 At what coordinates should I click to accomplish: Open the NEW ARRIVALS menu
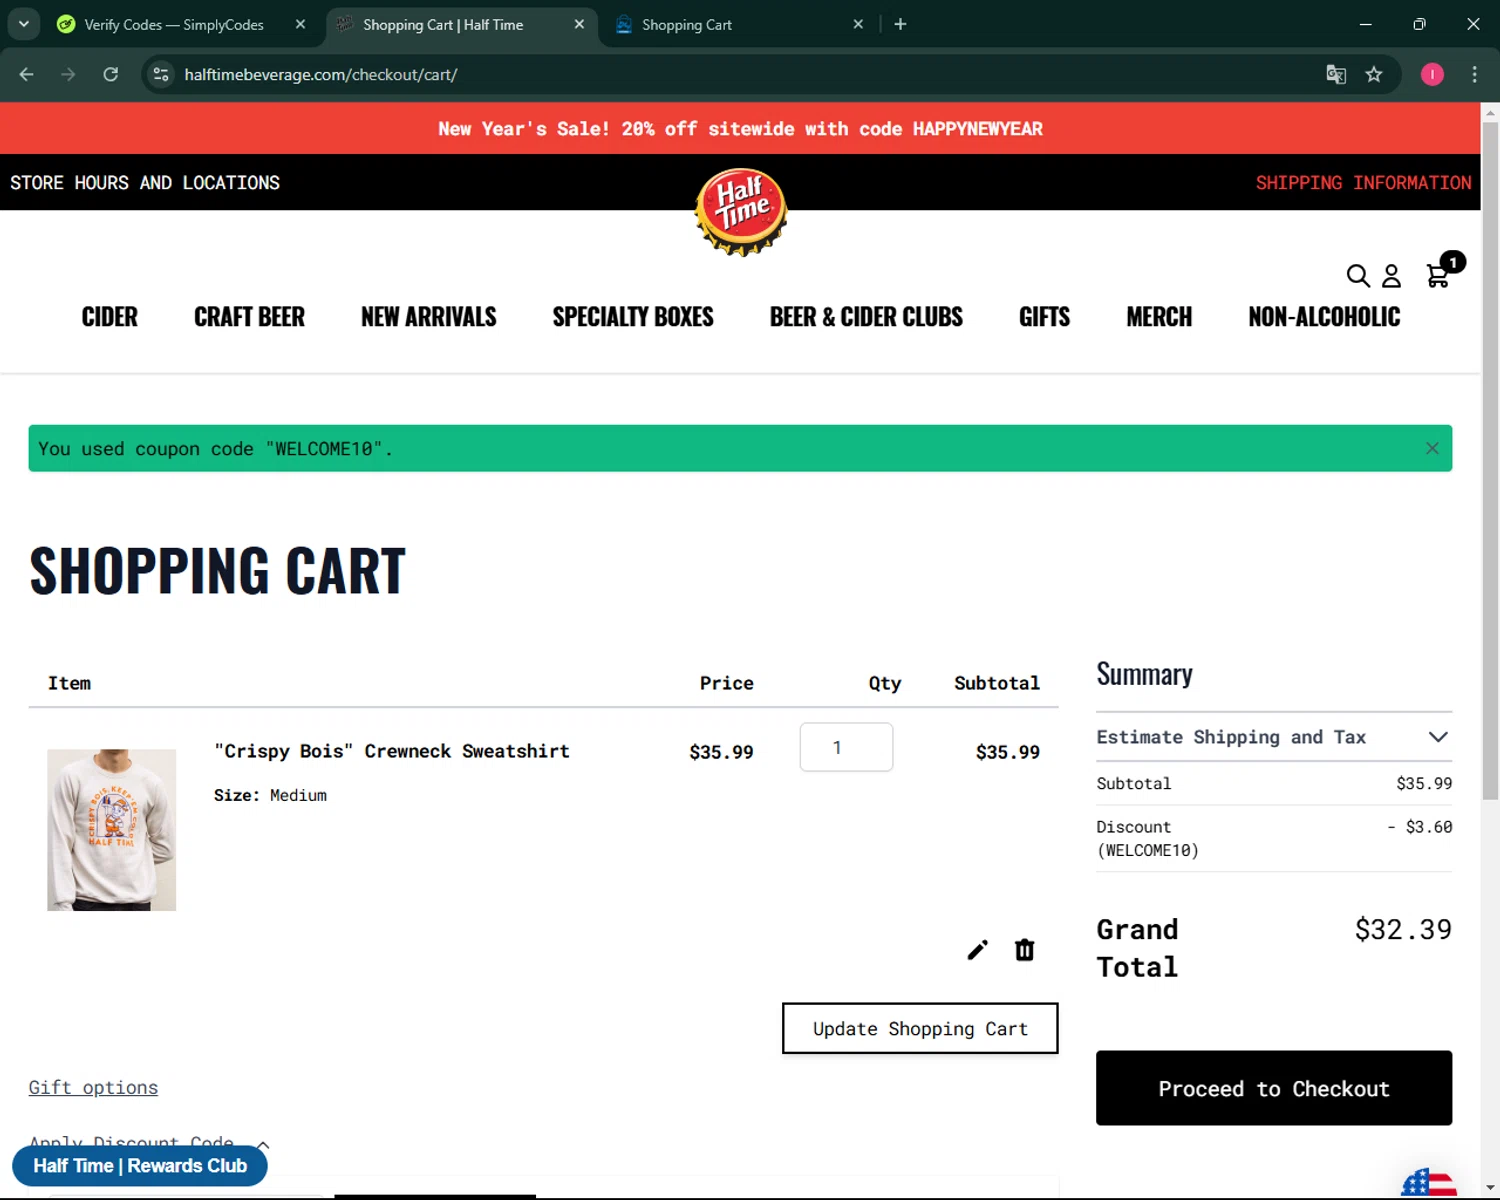(429, 317)
